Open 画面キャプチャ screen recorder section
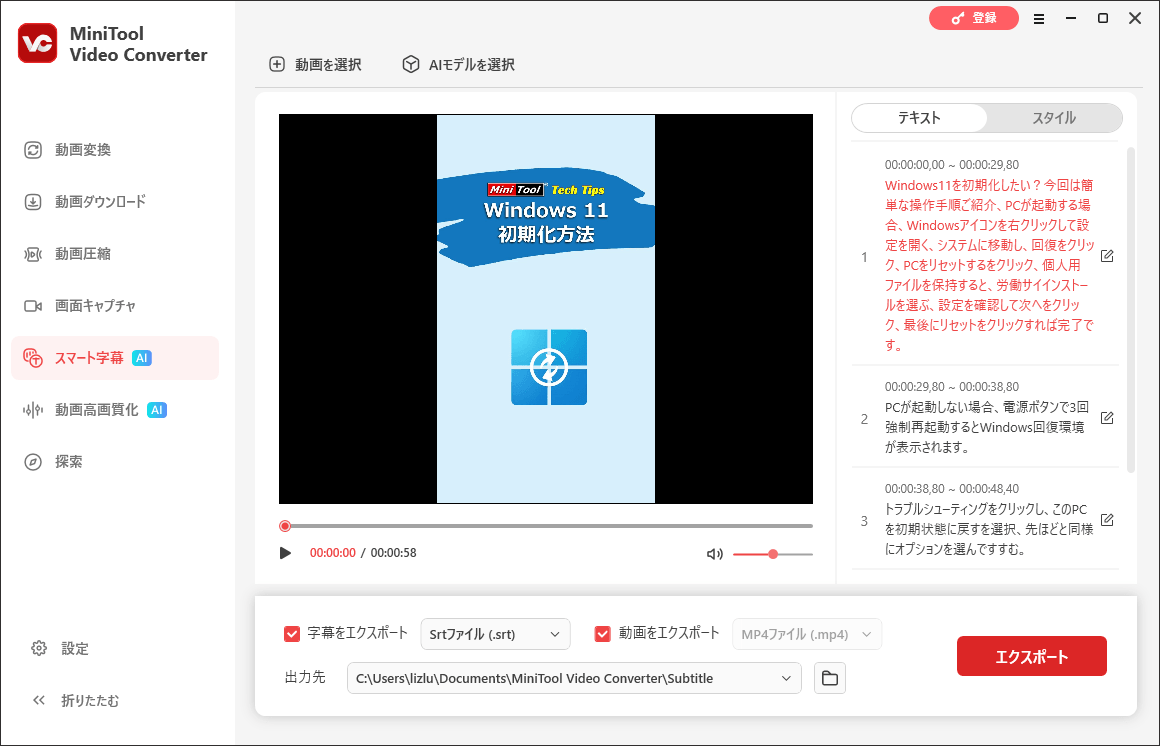The height and width of the screenshot is (746, 1160). pyautogui.click(x=115, y=306)
